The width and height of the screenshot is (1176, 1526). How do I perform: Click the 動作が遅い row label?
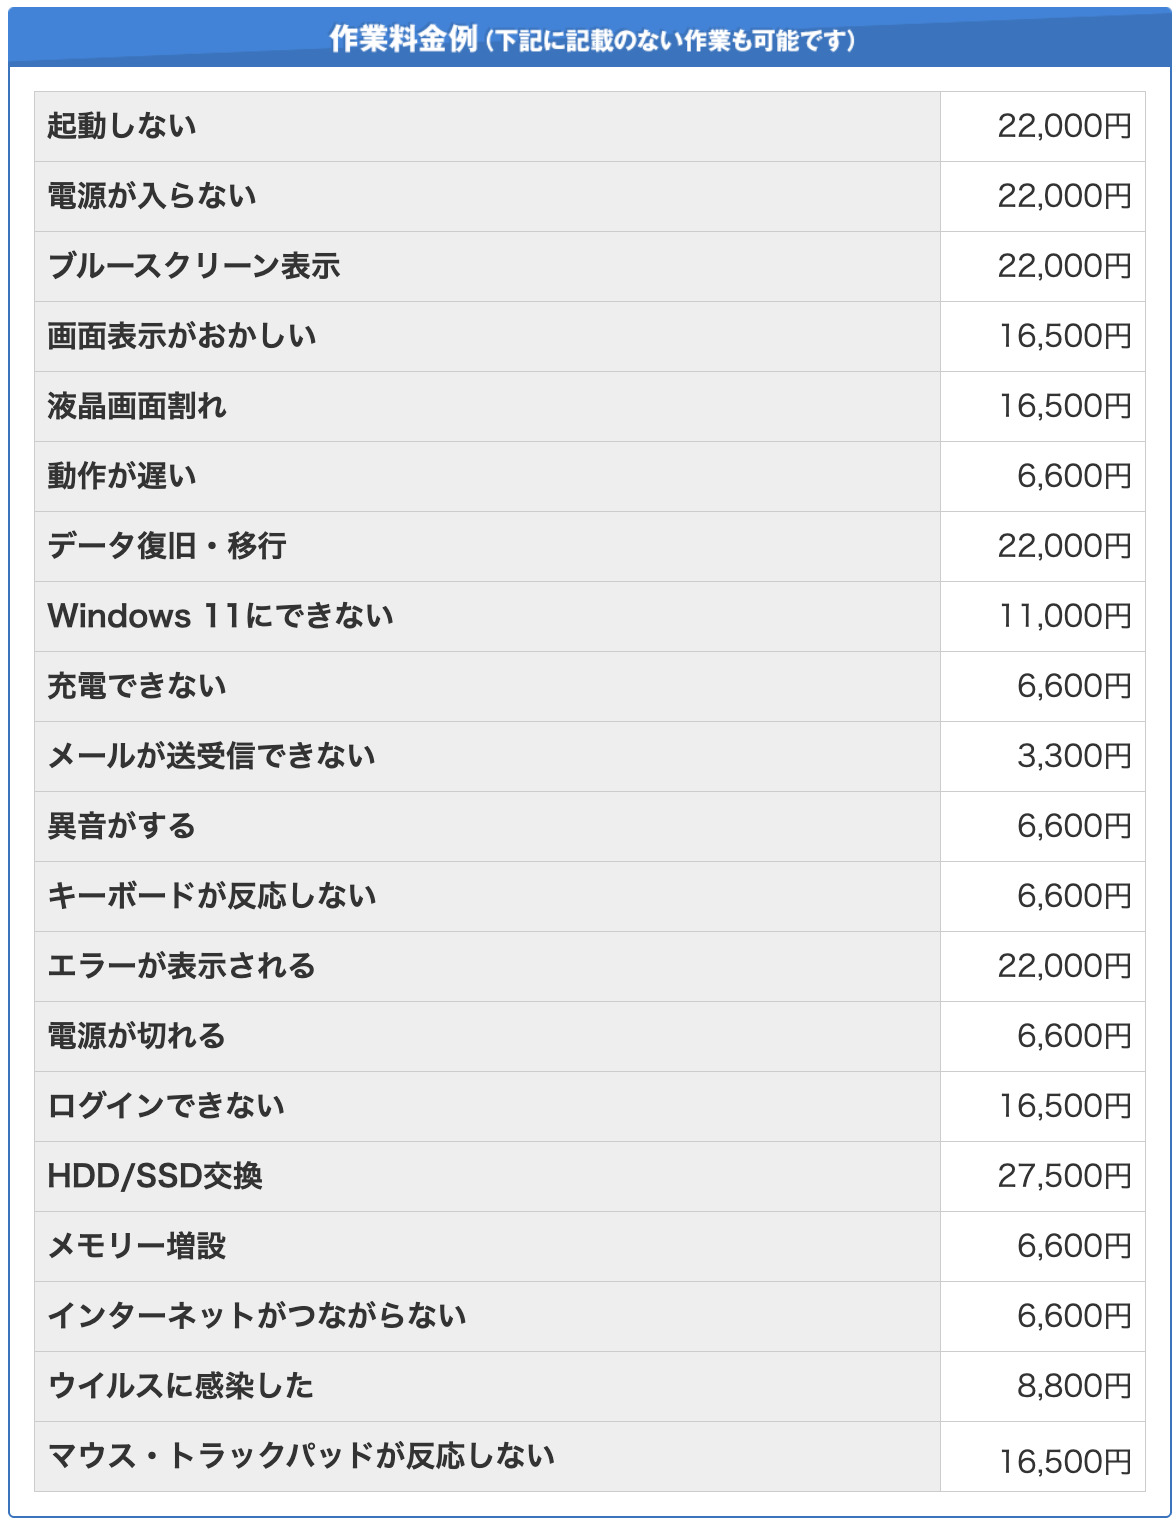tap(122, 476)
